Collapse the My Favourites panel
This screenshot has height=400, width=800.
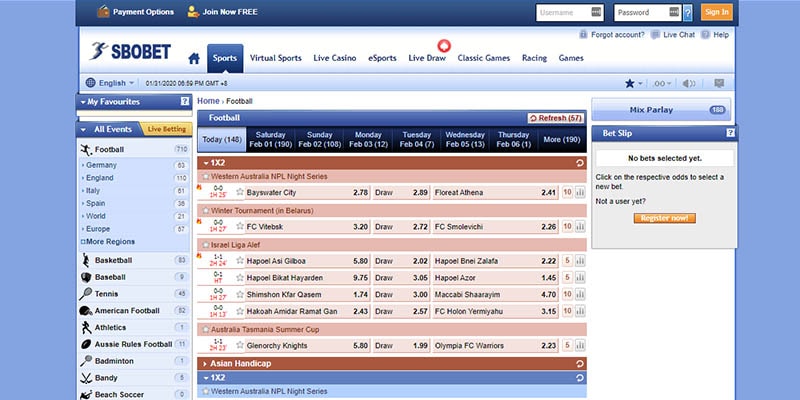[83, 102]
